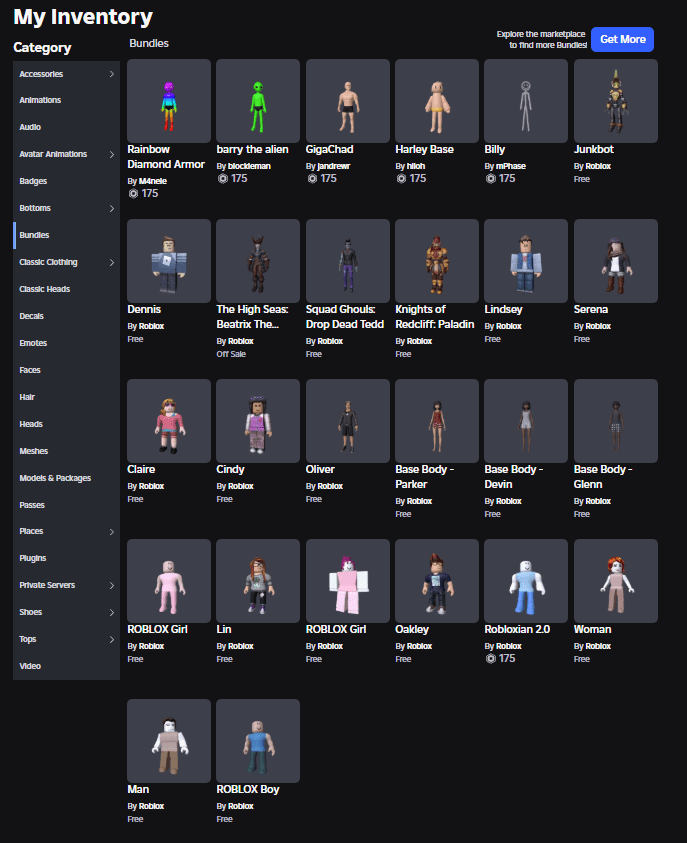Open the Billy stick figure thumbnail
Screen dimensions: 687x843
point(526,101)
